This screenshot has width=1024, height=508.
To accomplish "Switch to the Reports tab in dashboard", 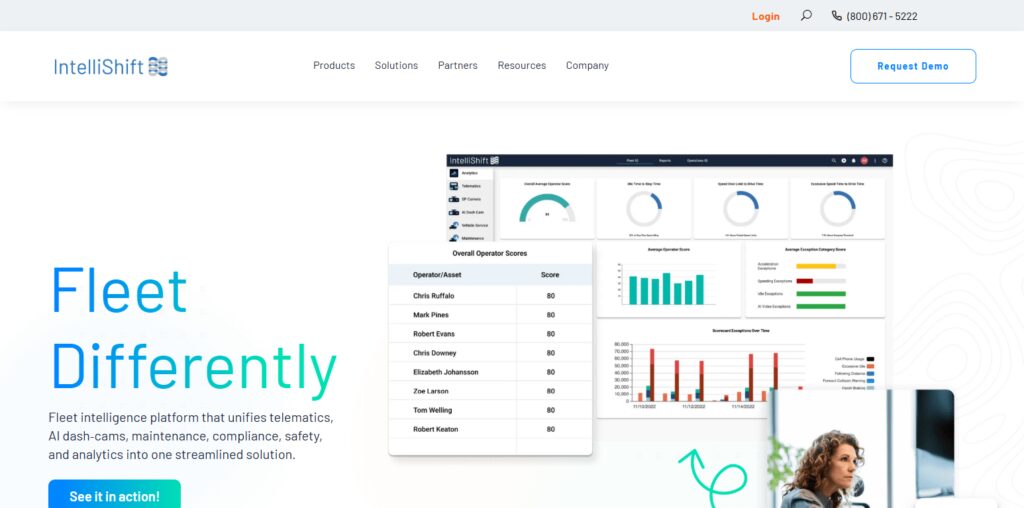I will click(665, 161).
